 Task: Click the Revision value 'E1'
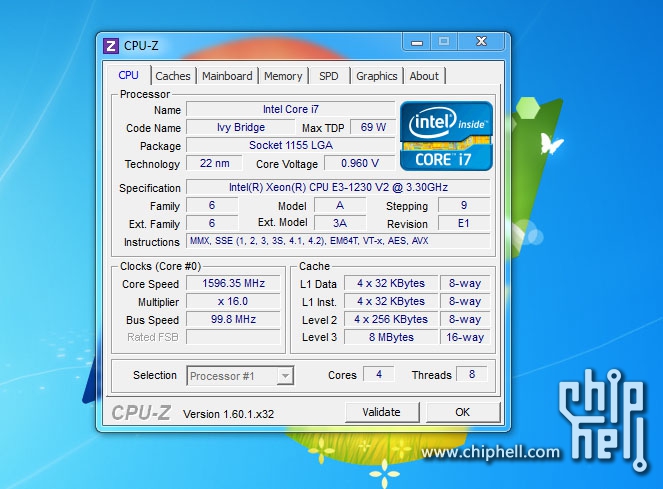tap(464, 223)
